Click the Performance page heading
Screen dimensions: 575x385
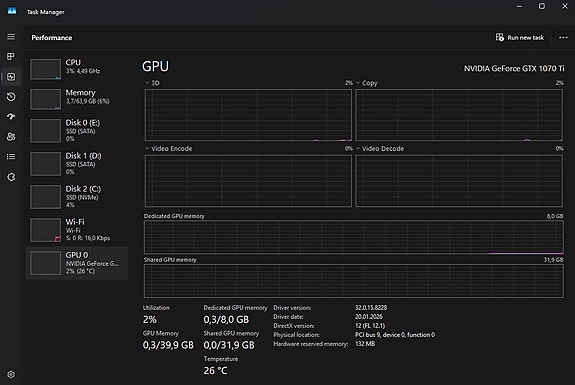pos(52,38)
